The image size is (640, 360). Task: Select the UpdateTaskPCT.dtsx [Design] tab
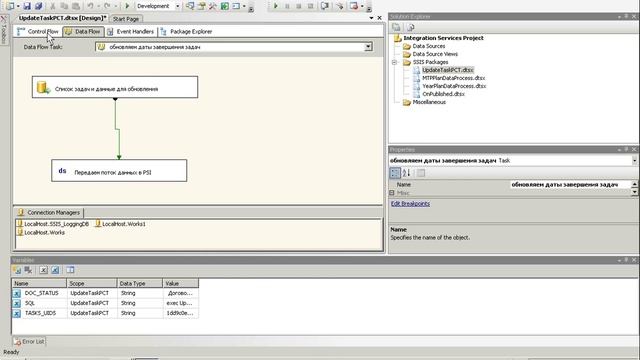tap(62, 18)
